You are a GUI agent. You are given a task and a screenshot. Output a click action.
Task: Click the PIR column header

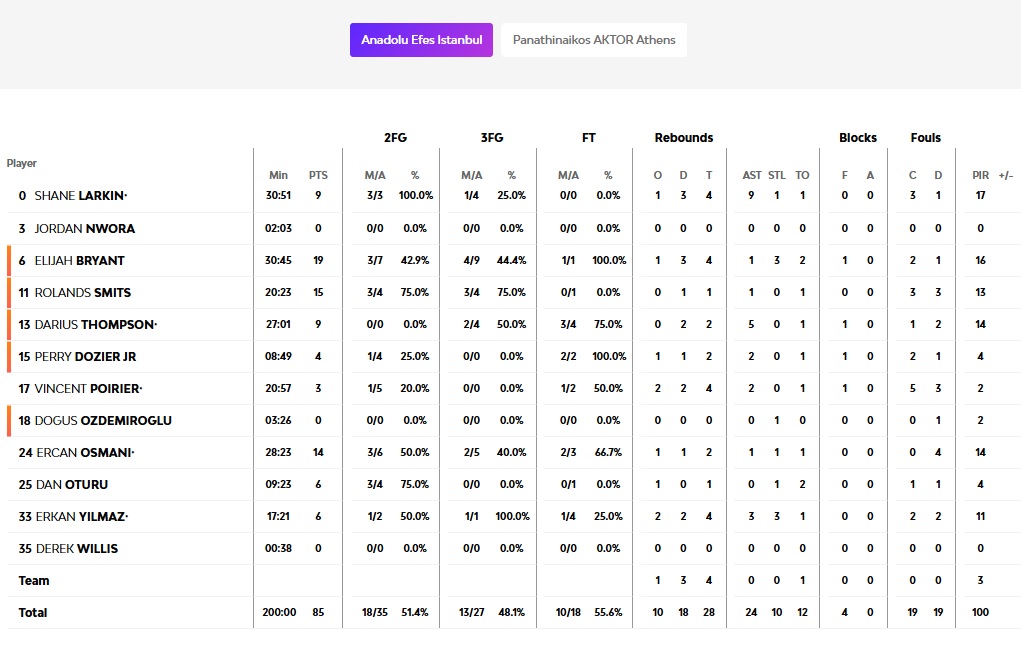[980, 176]
